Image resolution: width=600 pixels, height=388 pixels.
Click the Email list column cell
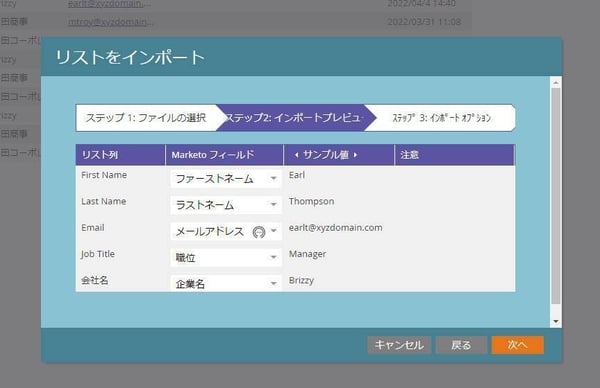(93, 228)
